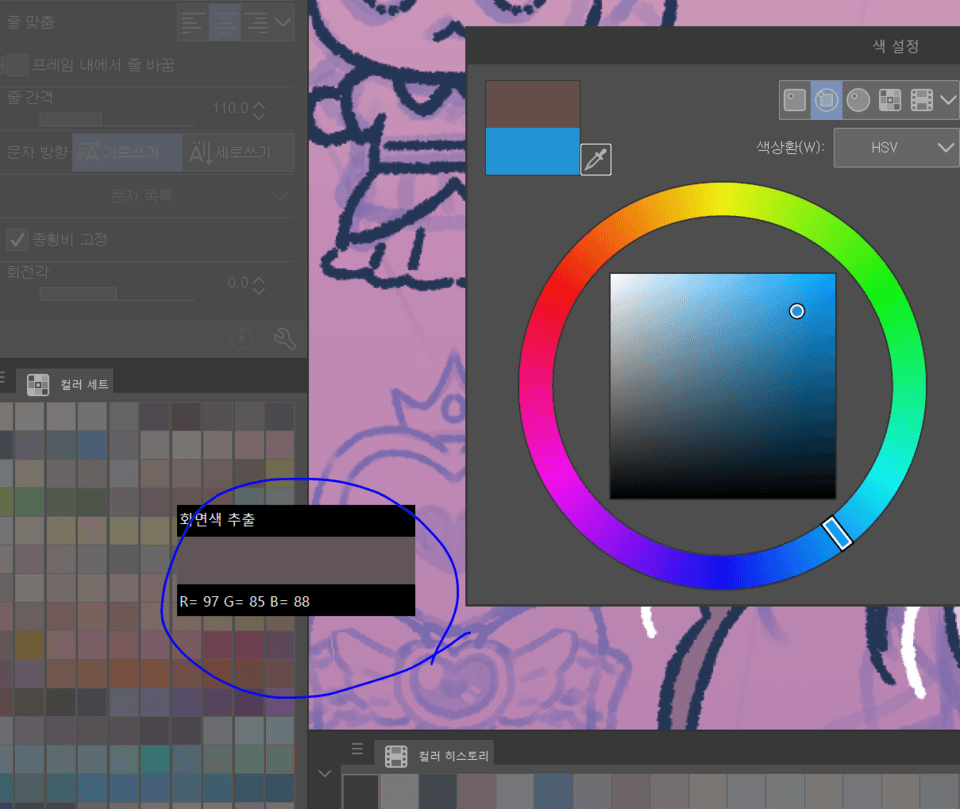Screen dimensions: 960x809
Task: Pick the first dark swatch in color history
Action: (361, 792)
